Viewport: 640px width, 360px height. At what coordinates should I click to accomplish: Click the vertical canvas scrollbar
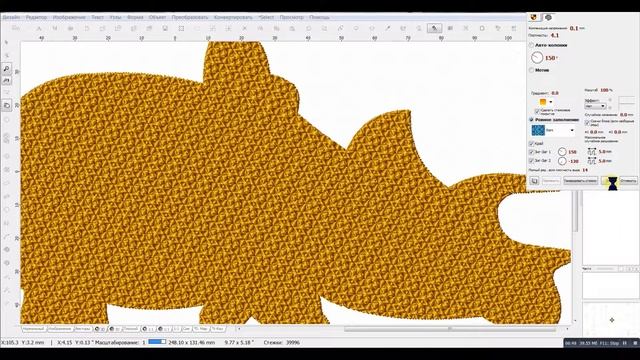[x=576, y=211]
